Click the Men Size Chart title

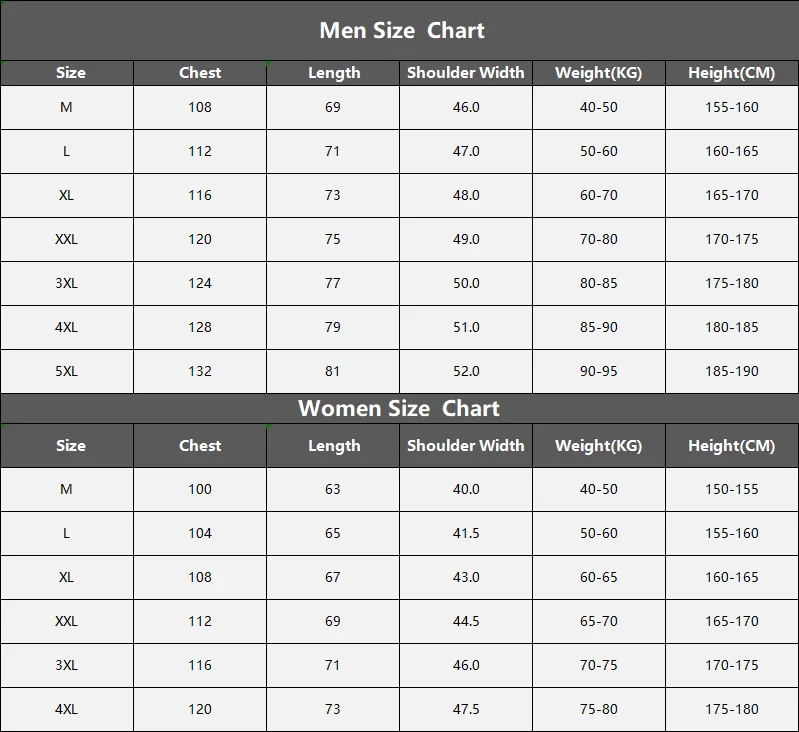[x=401, y=30]
